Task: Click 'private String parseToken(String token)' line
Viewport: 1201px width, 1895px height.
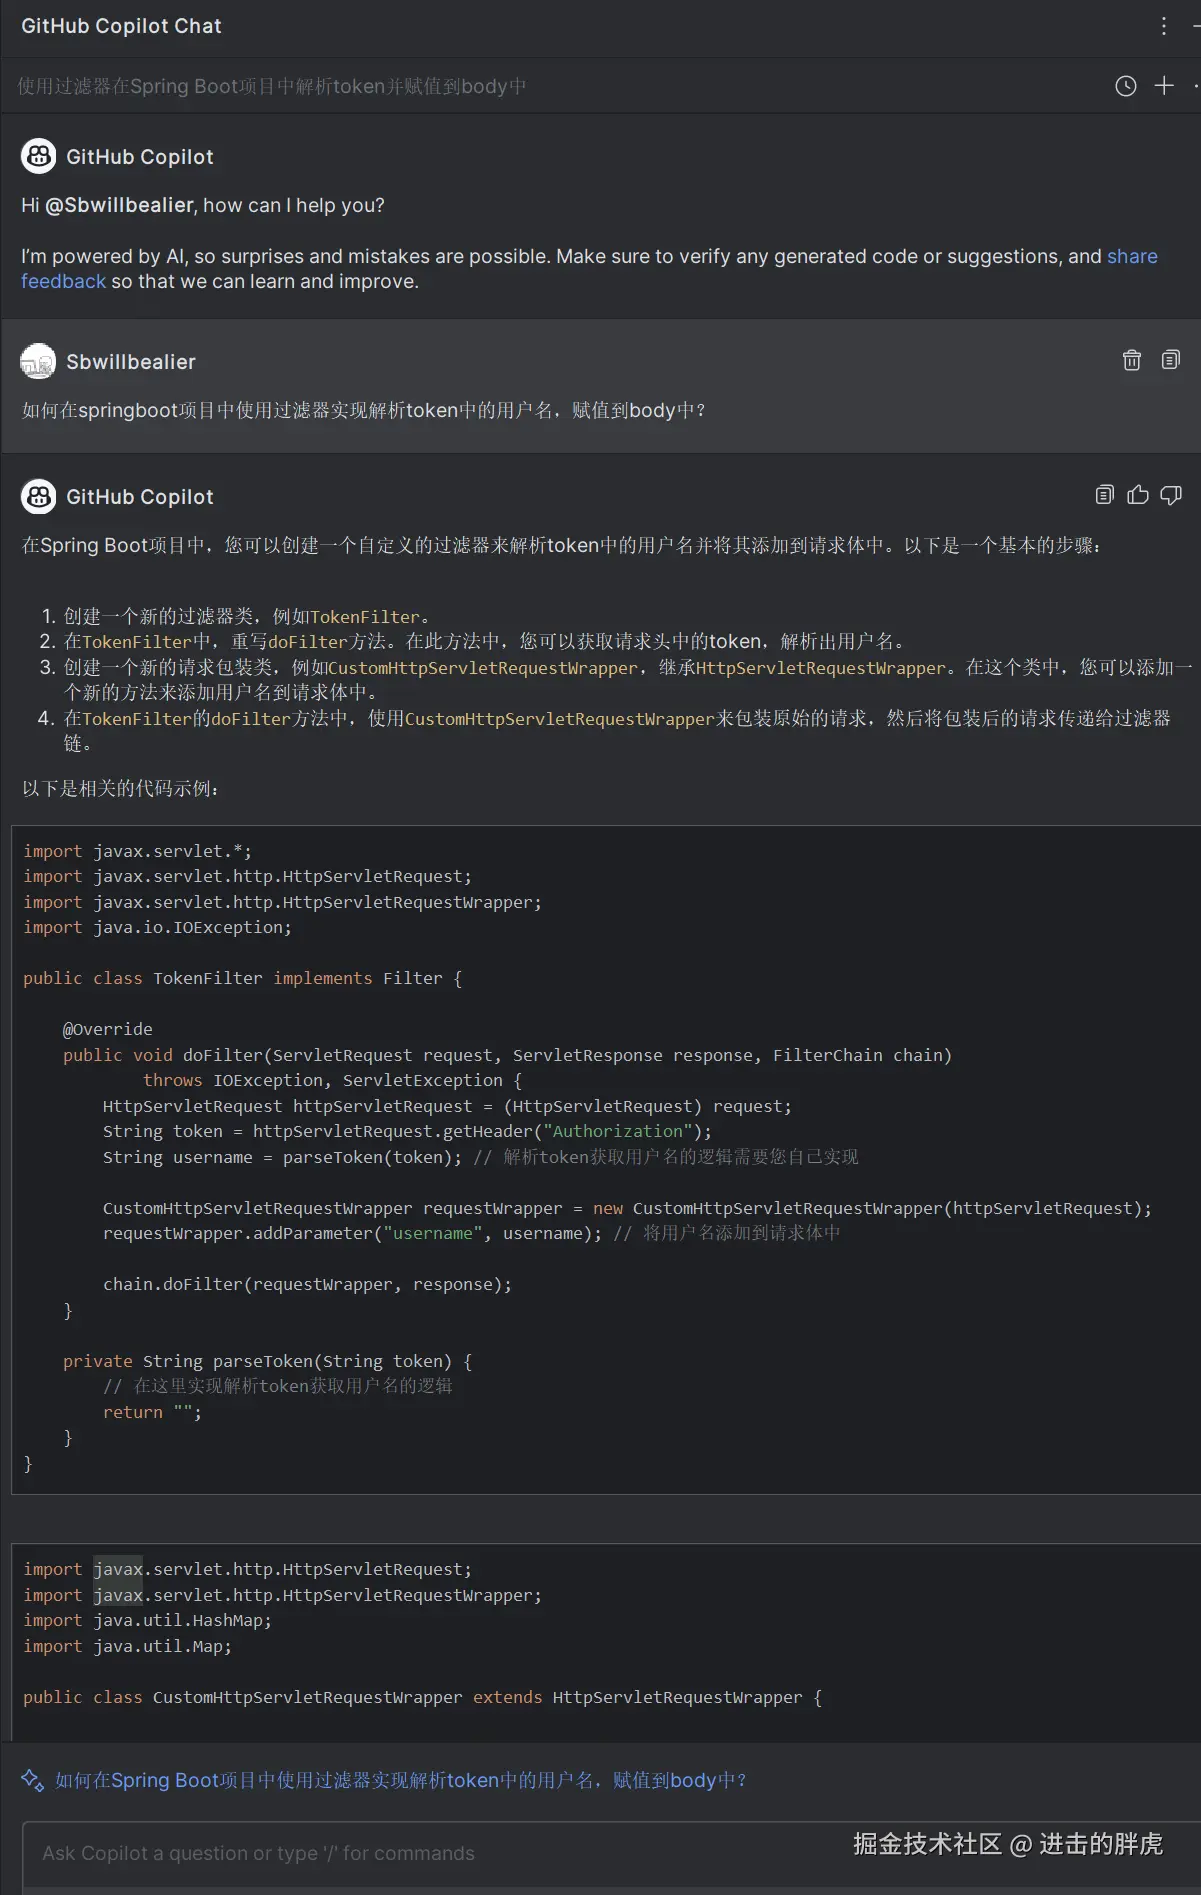Action: (x=268, y=1361)
